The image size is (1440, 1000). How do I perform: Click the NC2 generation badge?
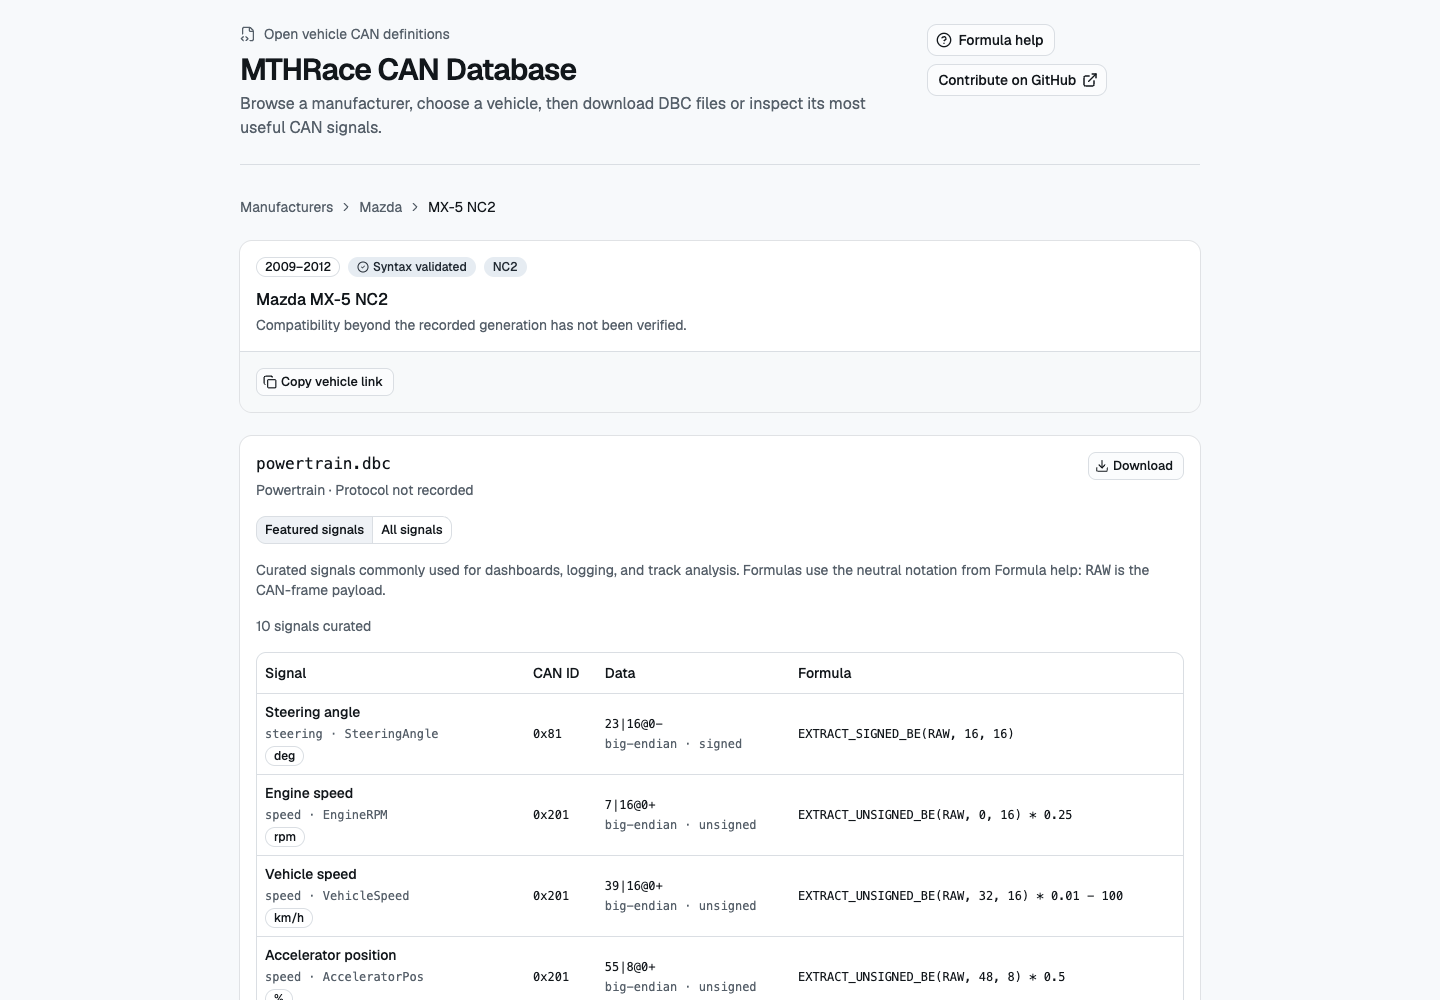pos(505,267)
